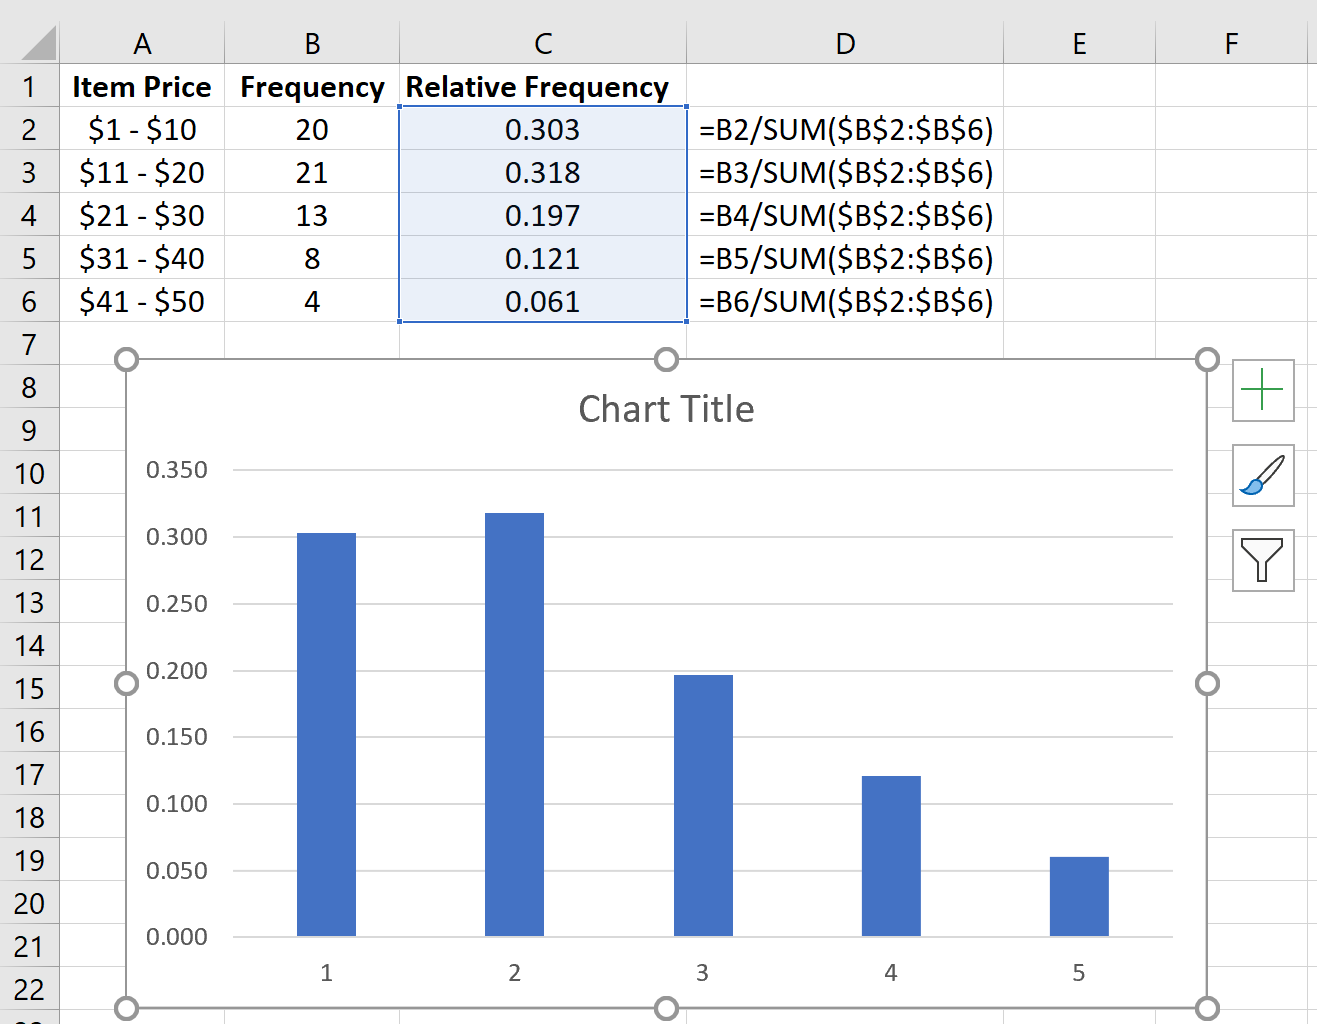Select the cell containing $41 - $50
The width and height of the screenshot is (1317, 1024).
142,302
